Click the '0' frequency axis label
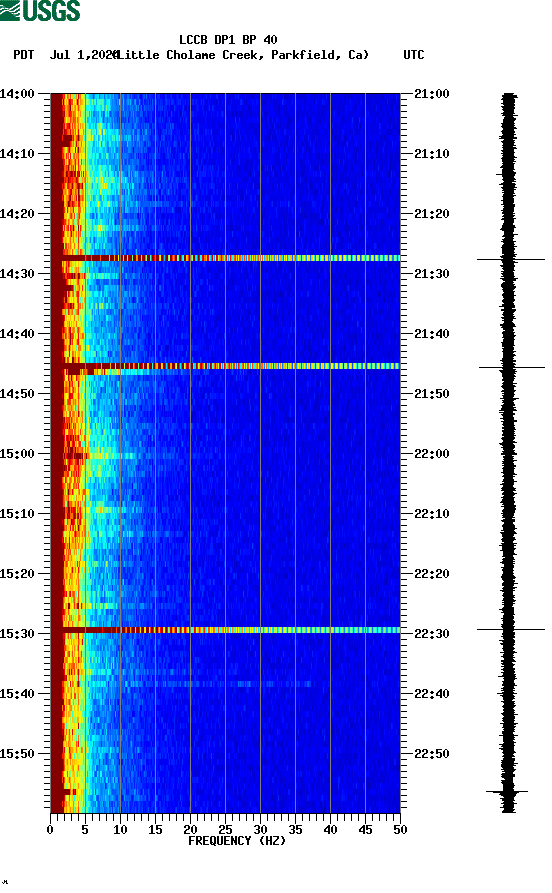This screenshot has width=552, height=893. click(x=50, y=830)
